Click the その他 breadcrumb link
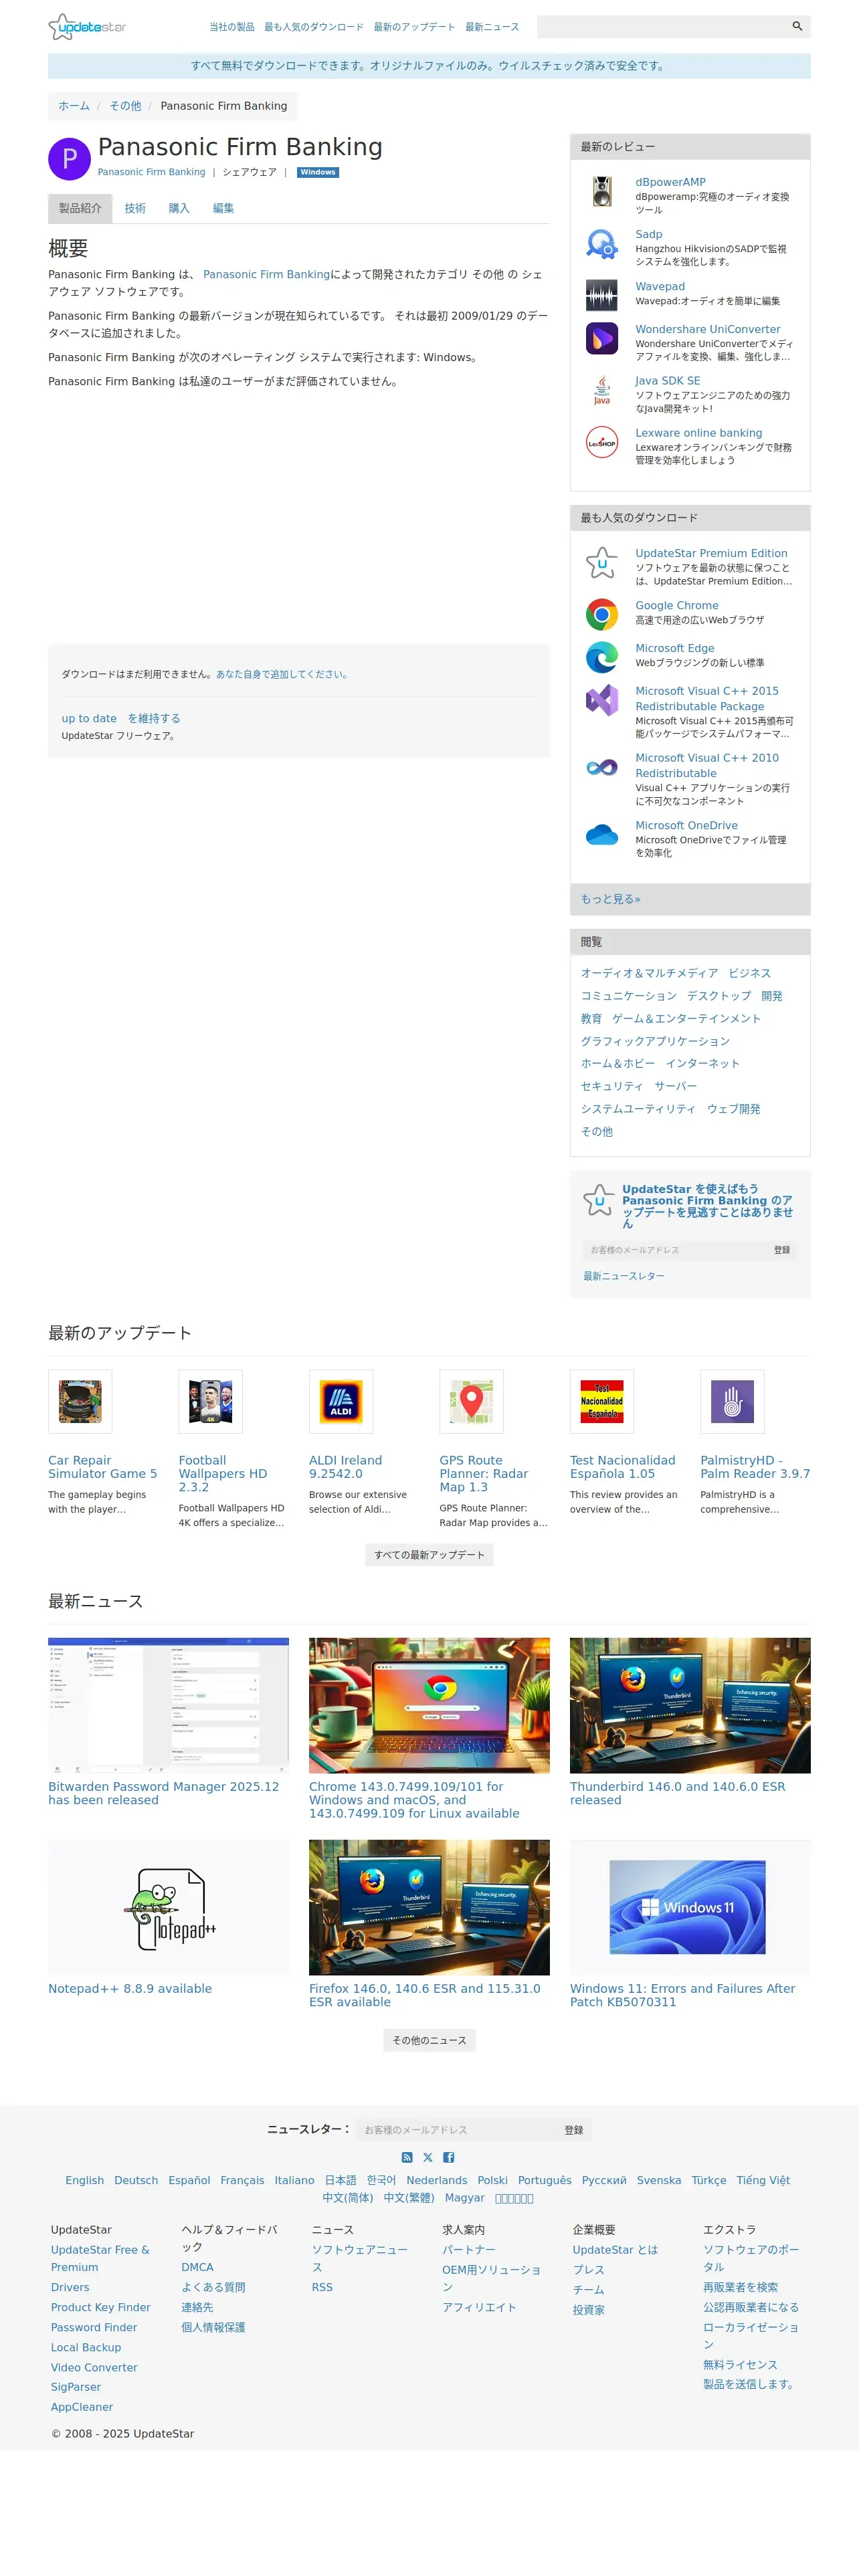 pyautogui.click(x=125, y=106)
